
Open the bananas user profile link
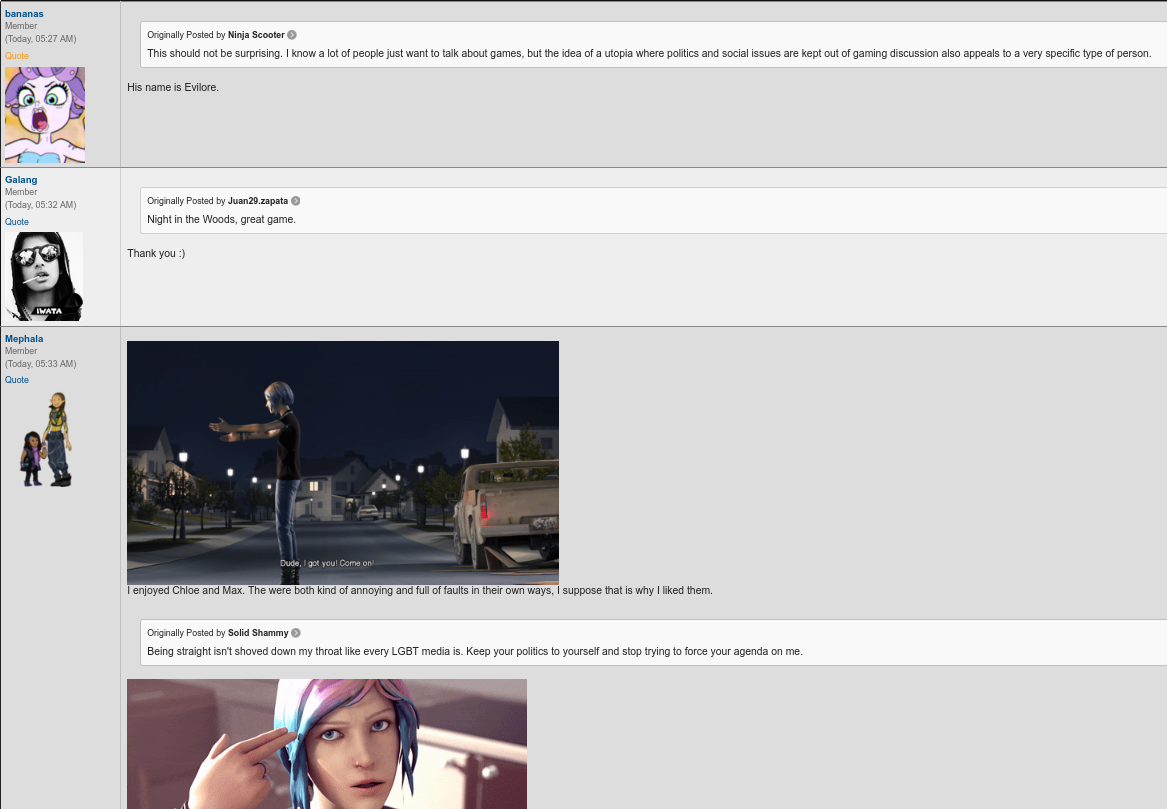[24, 13]
